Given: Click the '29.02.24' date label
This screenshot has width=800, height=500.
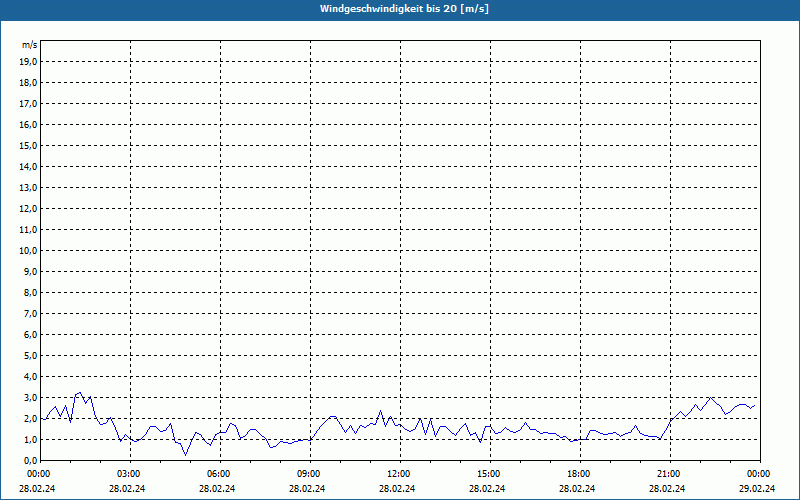Looking at the screenshot, I should click(757, 488).
